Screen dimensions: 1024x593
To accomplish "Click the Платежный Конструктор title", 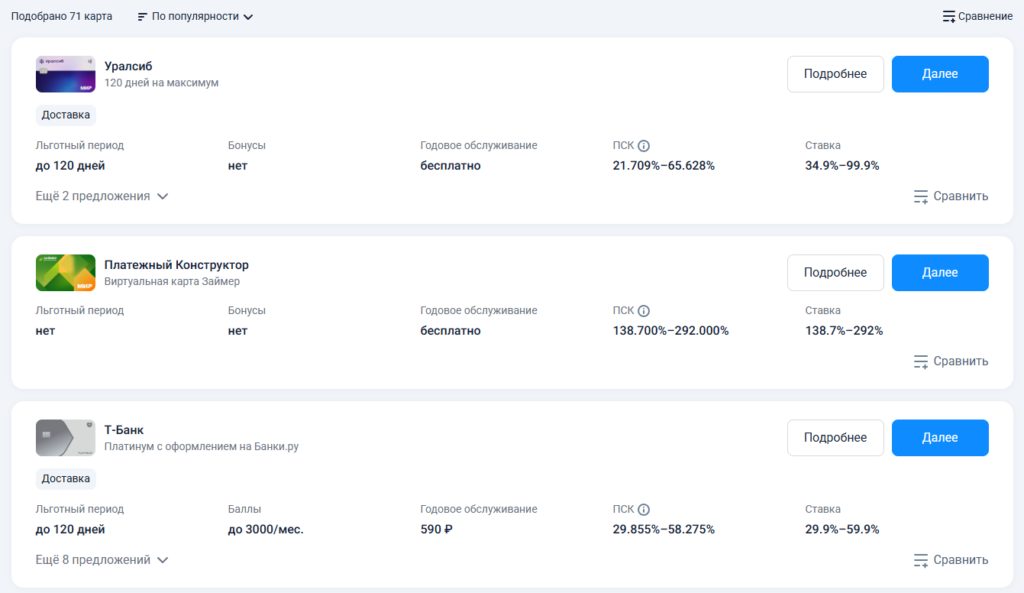I will [x=176, y=264].
